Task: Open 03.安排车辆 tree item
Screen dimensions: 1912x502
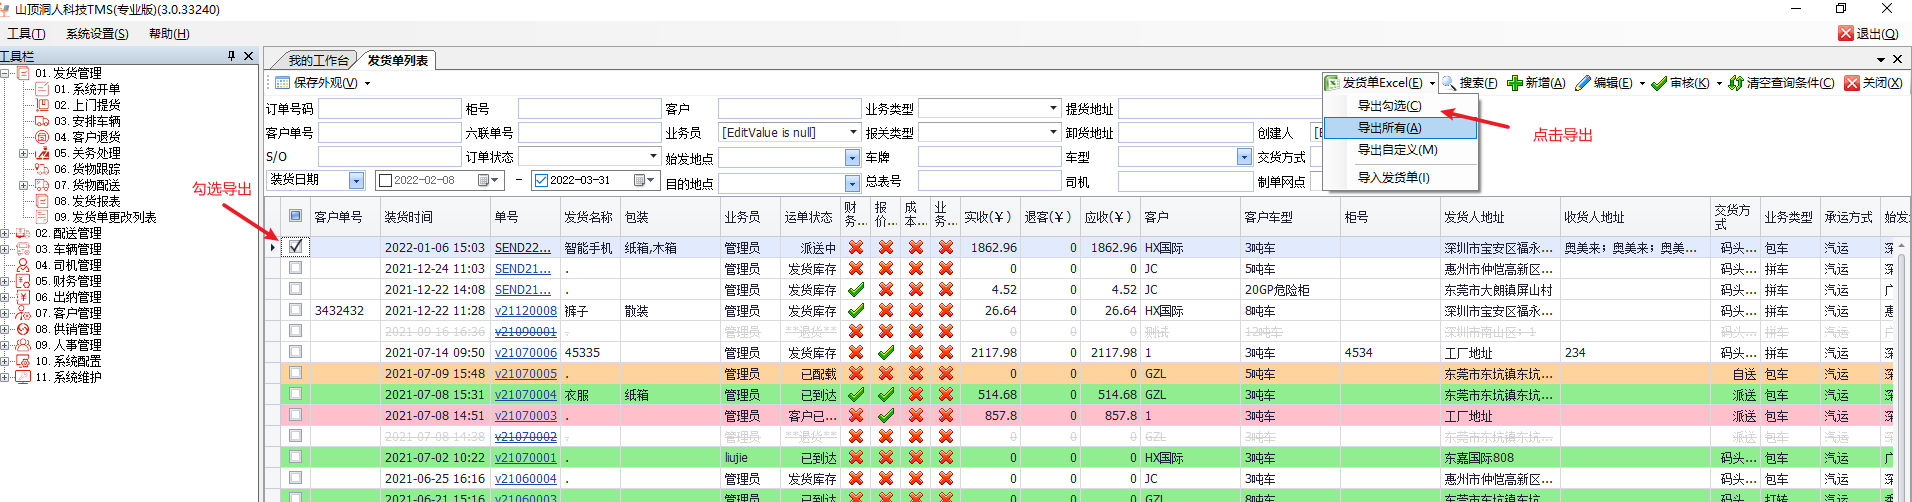Action: 87,121
